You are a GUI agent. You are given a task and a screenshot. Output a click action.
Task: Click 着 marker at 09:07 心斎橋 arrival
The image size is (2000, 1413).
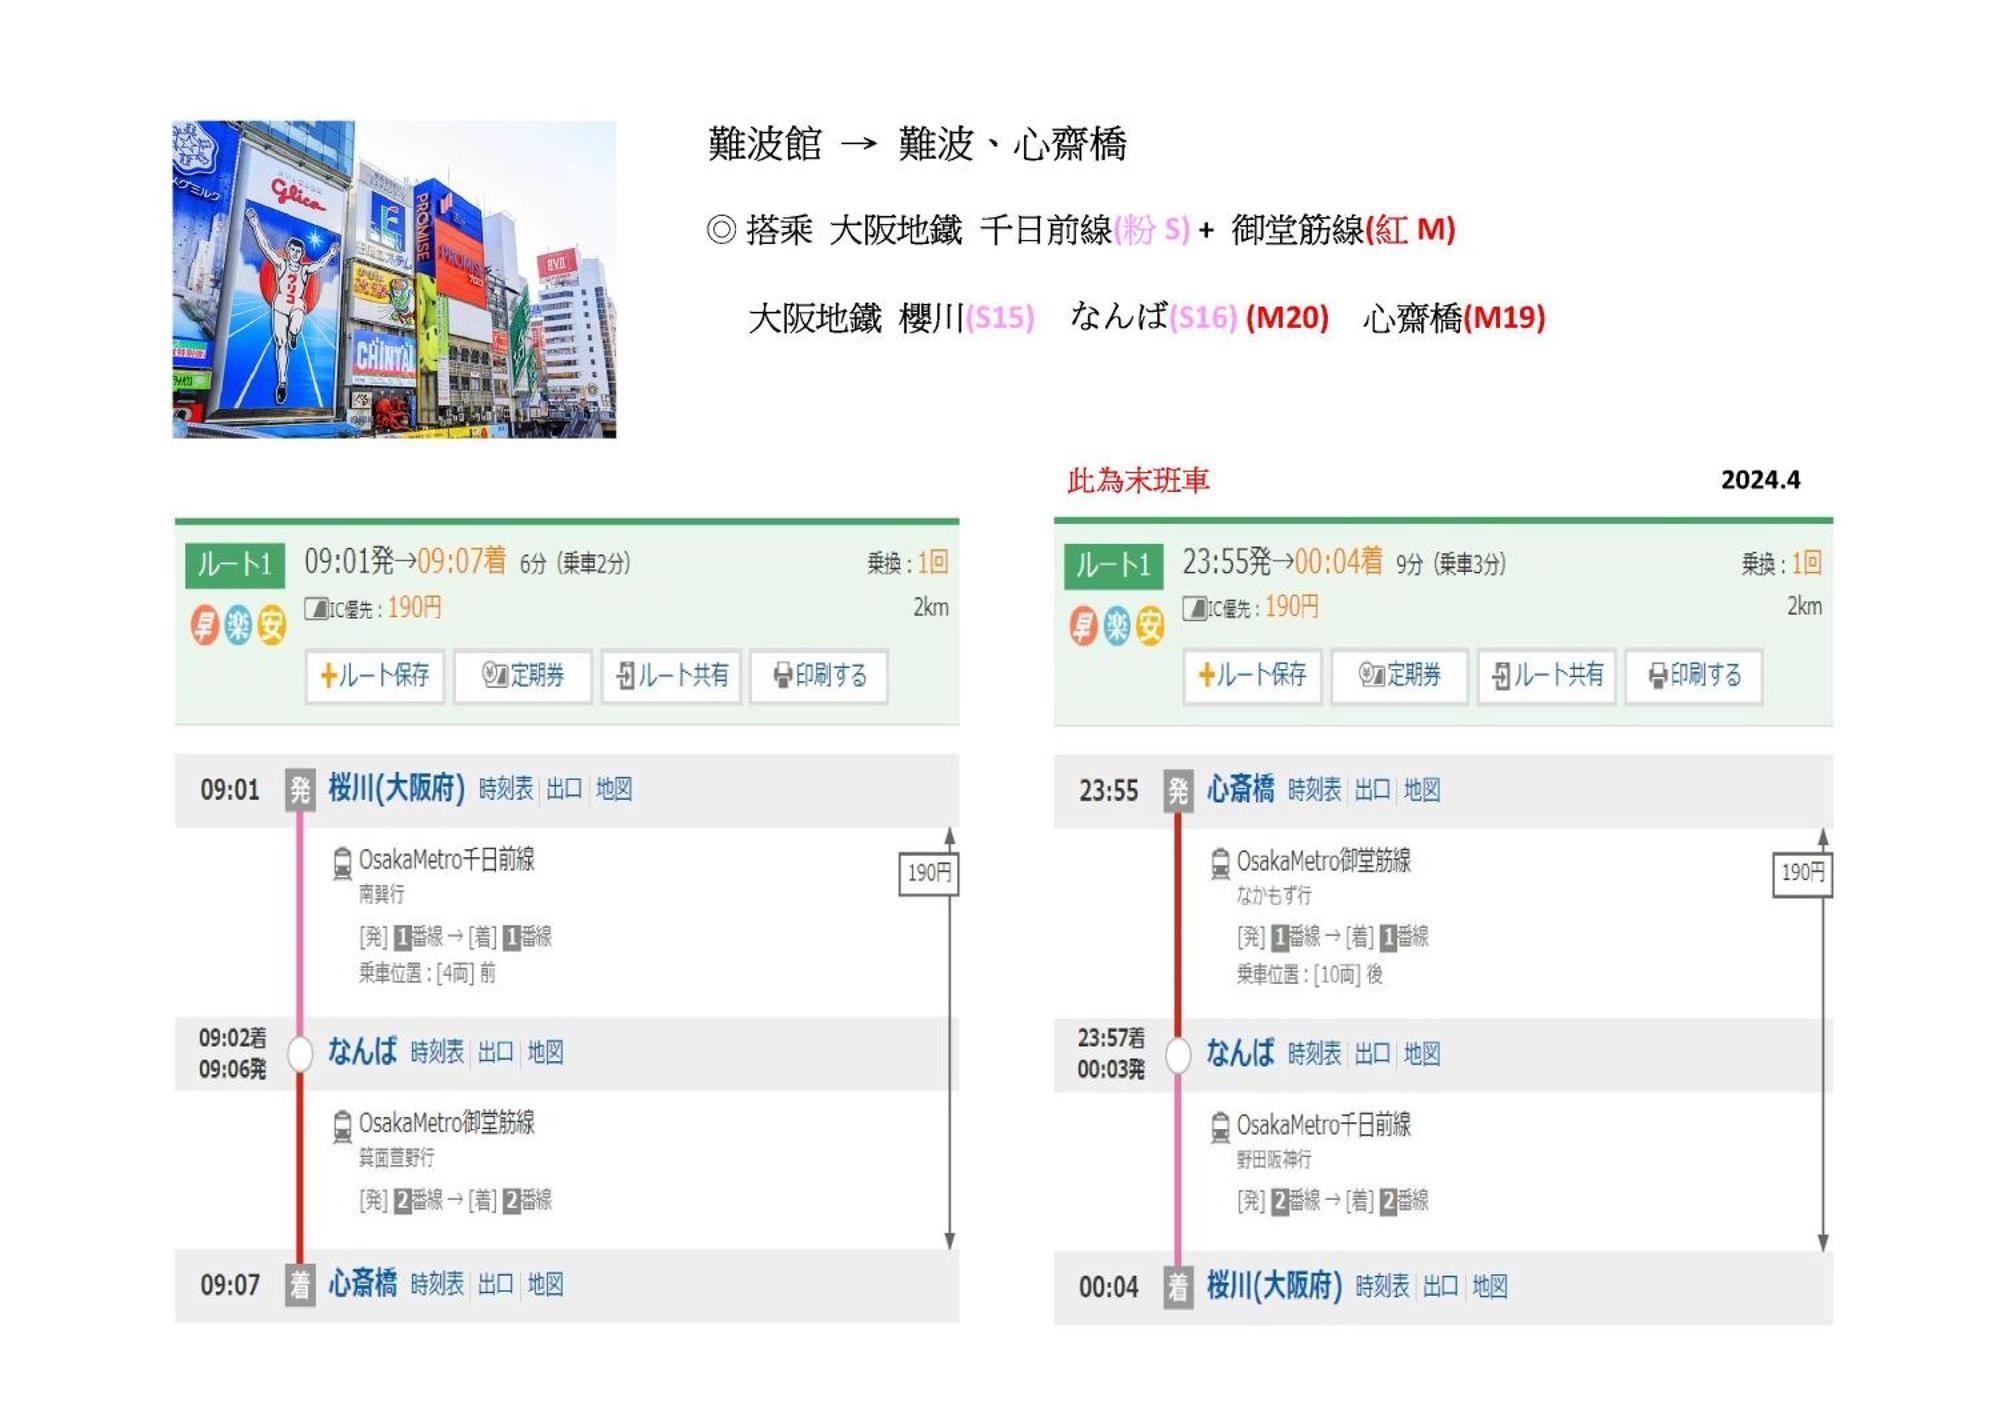click(300, 1285)
